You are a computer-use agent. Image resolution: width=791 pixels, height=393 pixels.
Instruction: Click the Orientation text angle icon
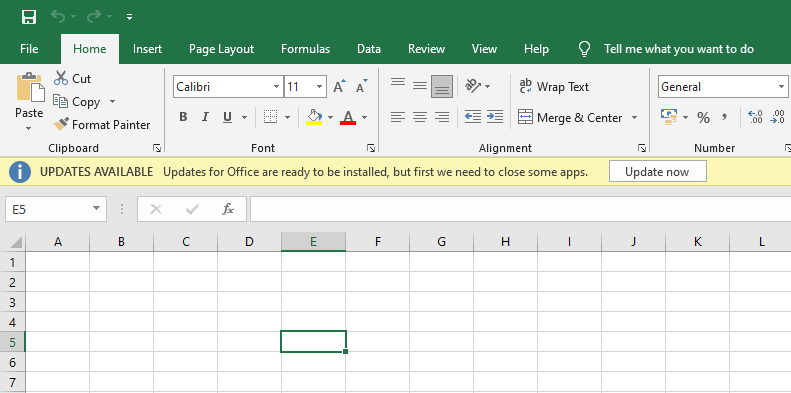[473, 86]
